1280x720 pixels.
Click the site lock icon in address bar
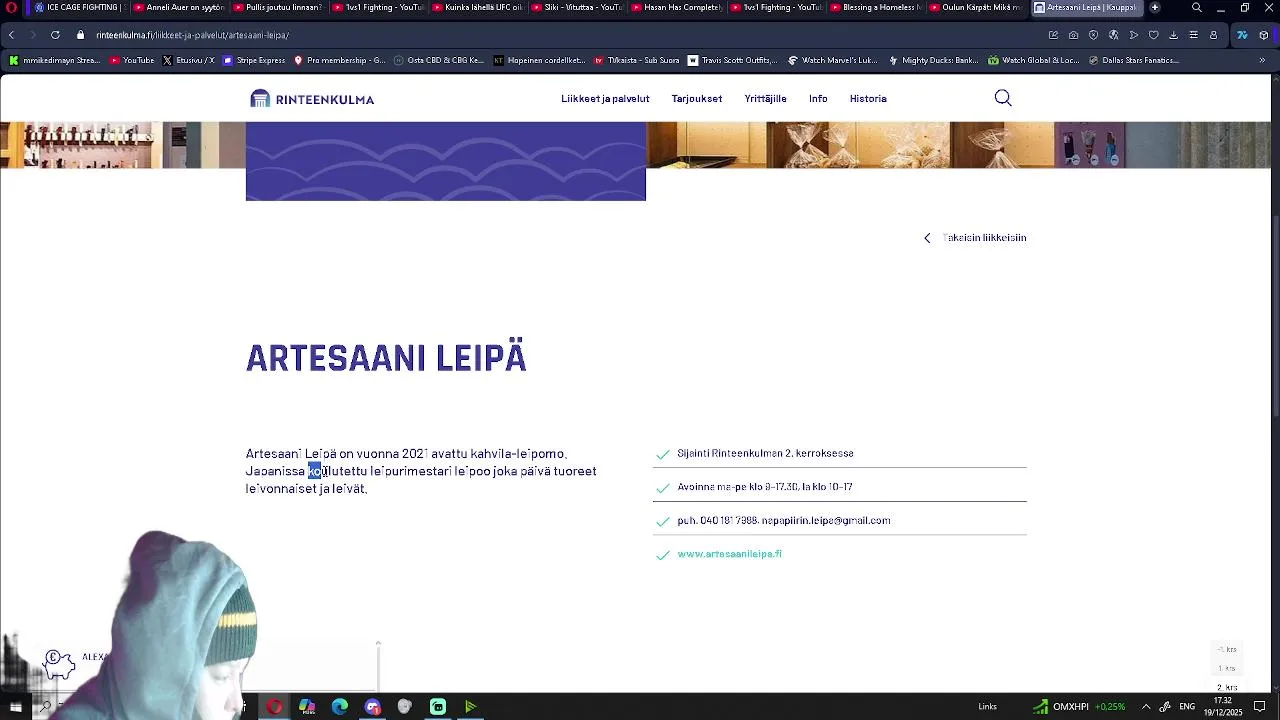pyautogui.click(x=81, y=35)
